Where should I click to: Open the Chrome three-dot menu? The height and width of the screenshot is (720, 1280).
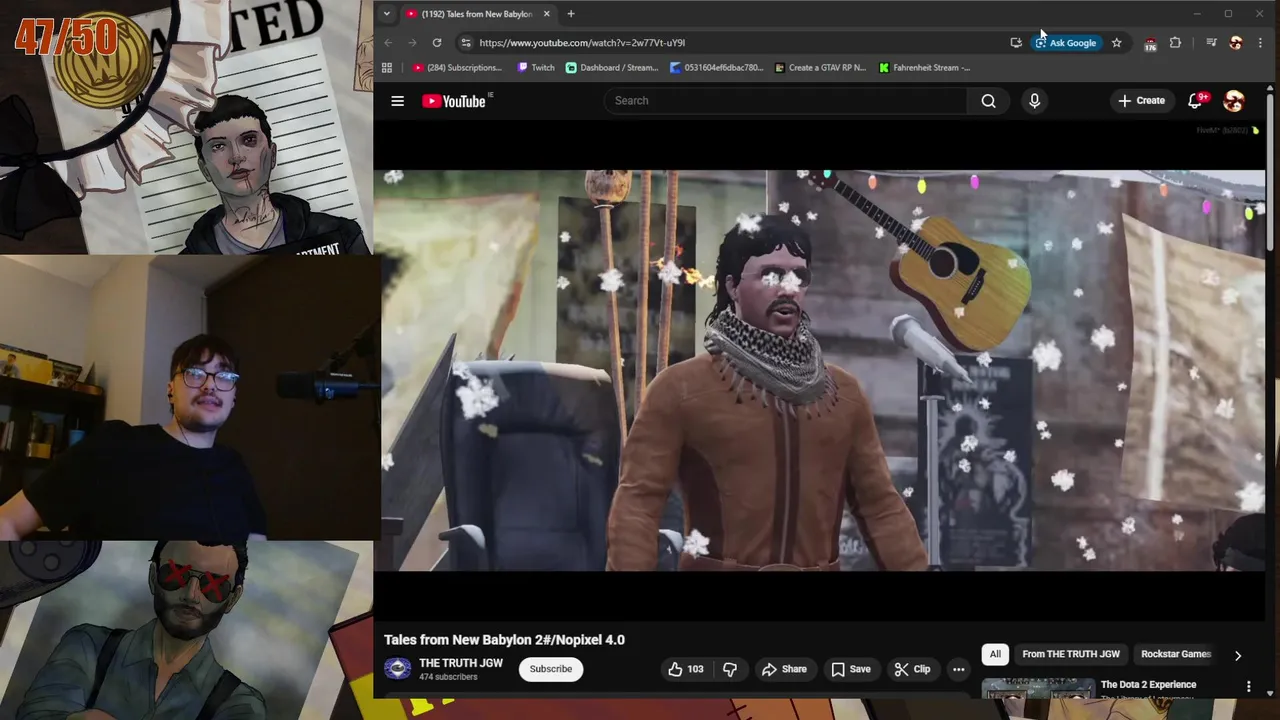[1260, 43]
